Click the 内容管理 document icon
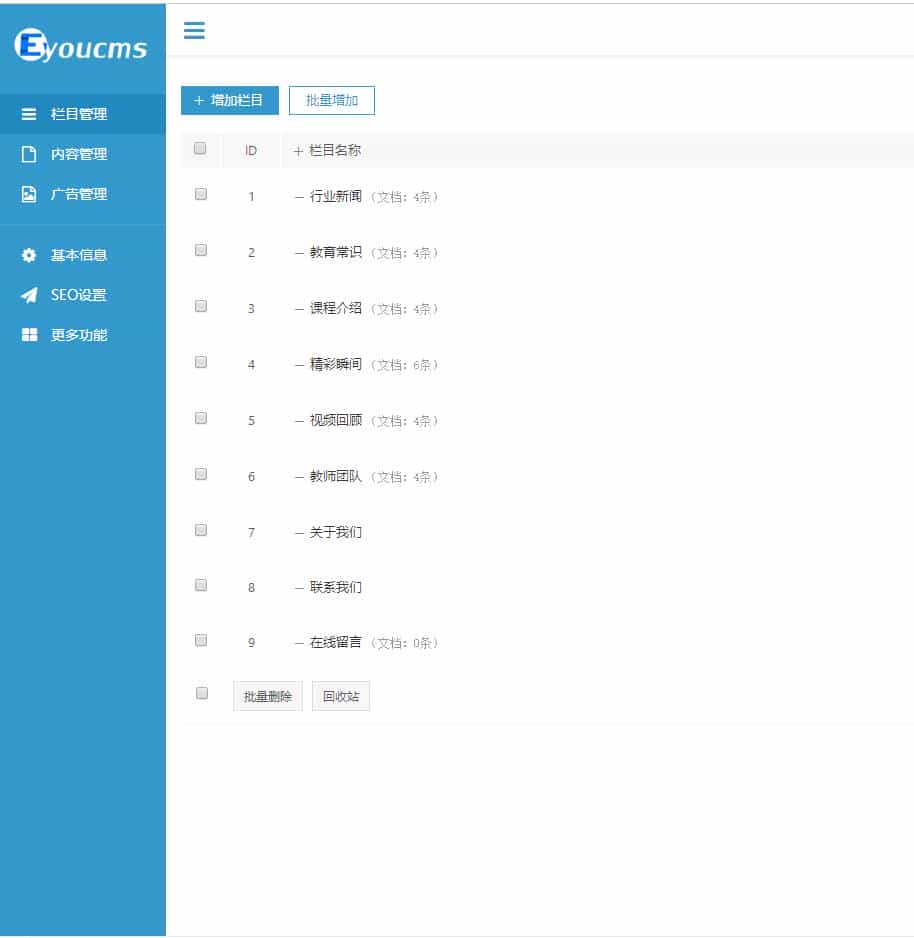 point(28,154)
